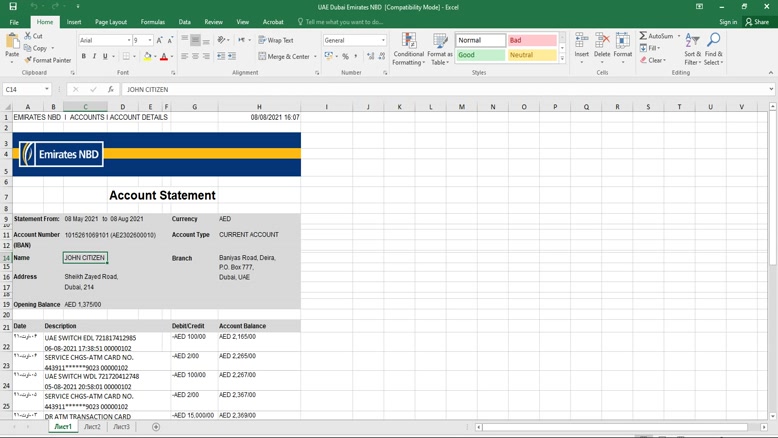This screenshot has width=778, height=438.
Task: Open the Clear dropdown
Action: click(x=653, y=60)
